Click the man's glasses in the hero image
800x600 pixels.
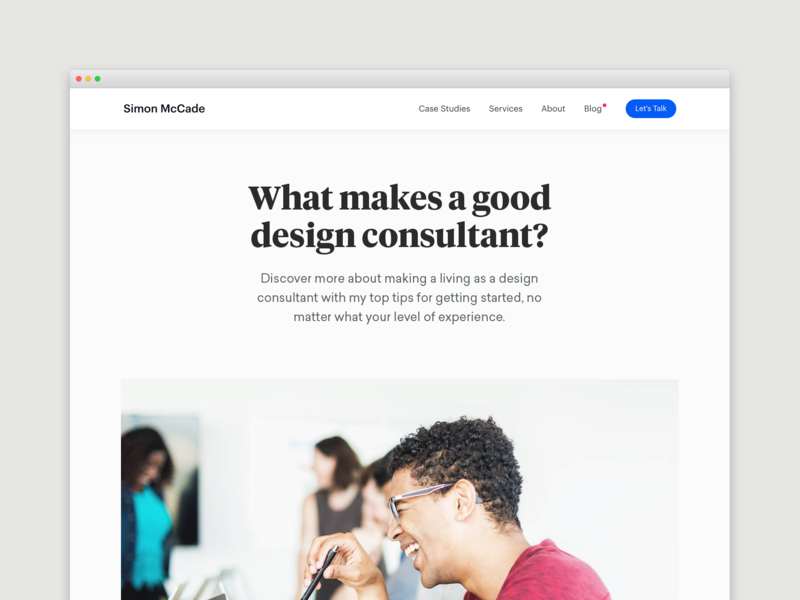pos(421,497)
